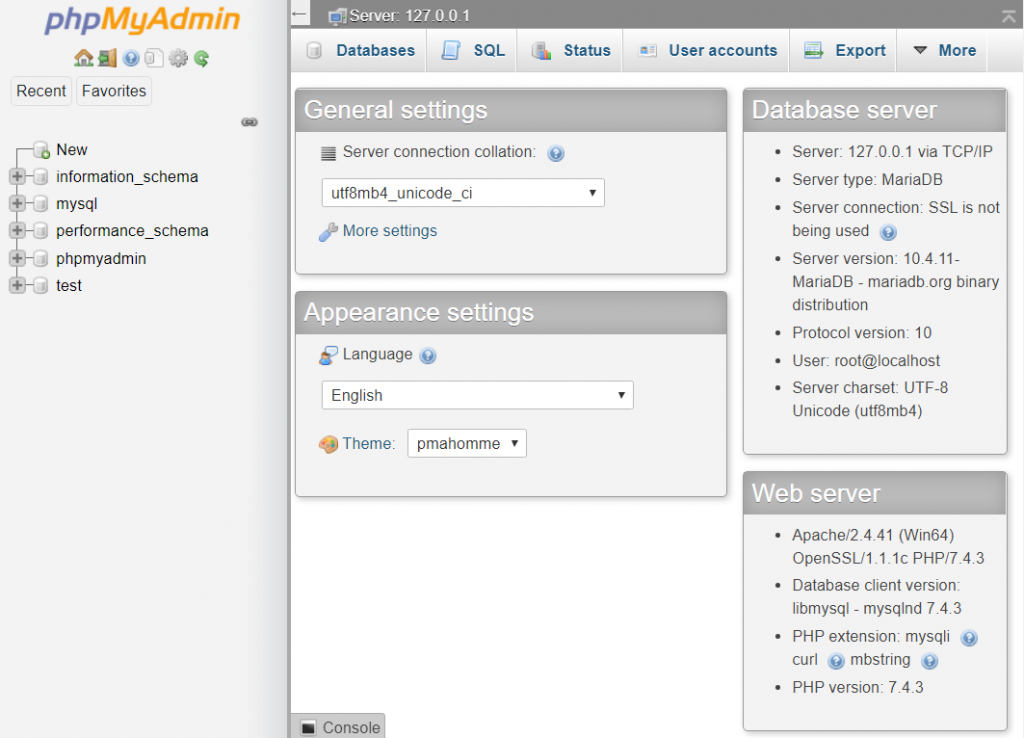Expand the information_schema database
The width and height of the screenshot is (1024, 738).
[18, 176]
